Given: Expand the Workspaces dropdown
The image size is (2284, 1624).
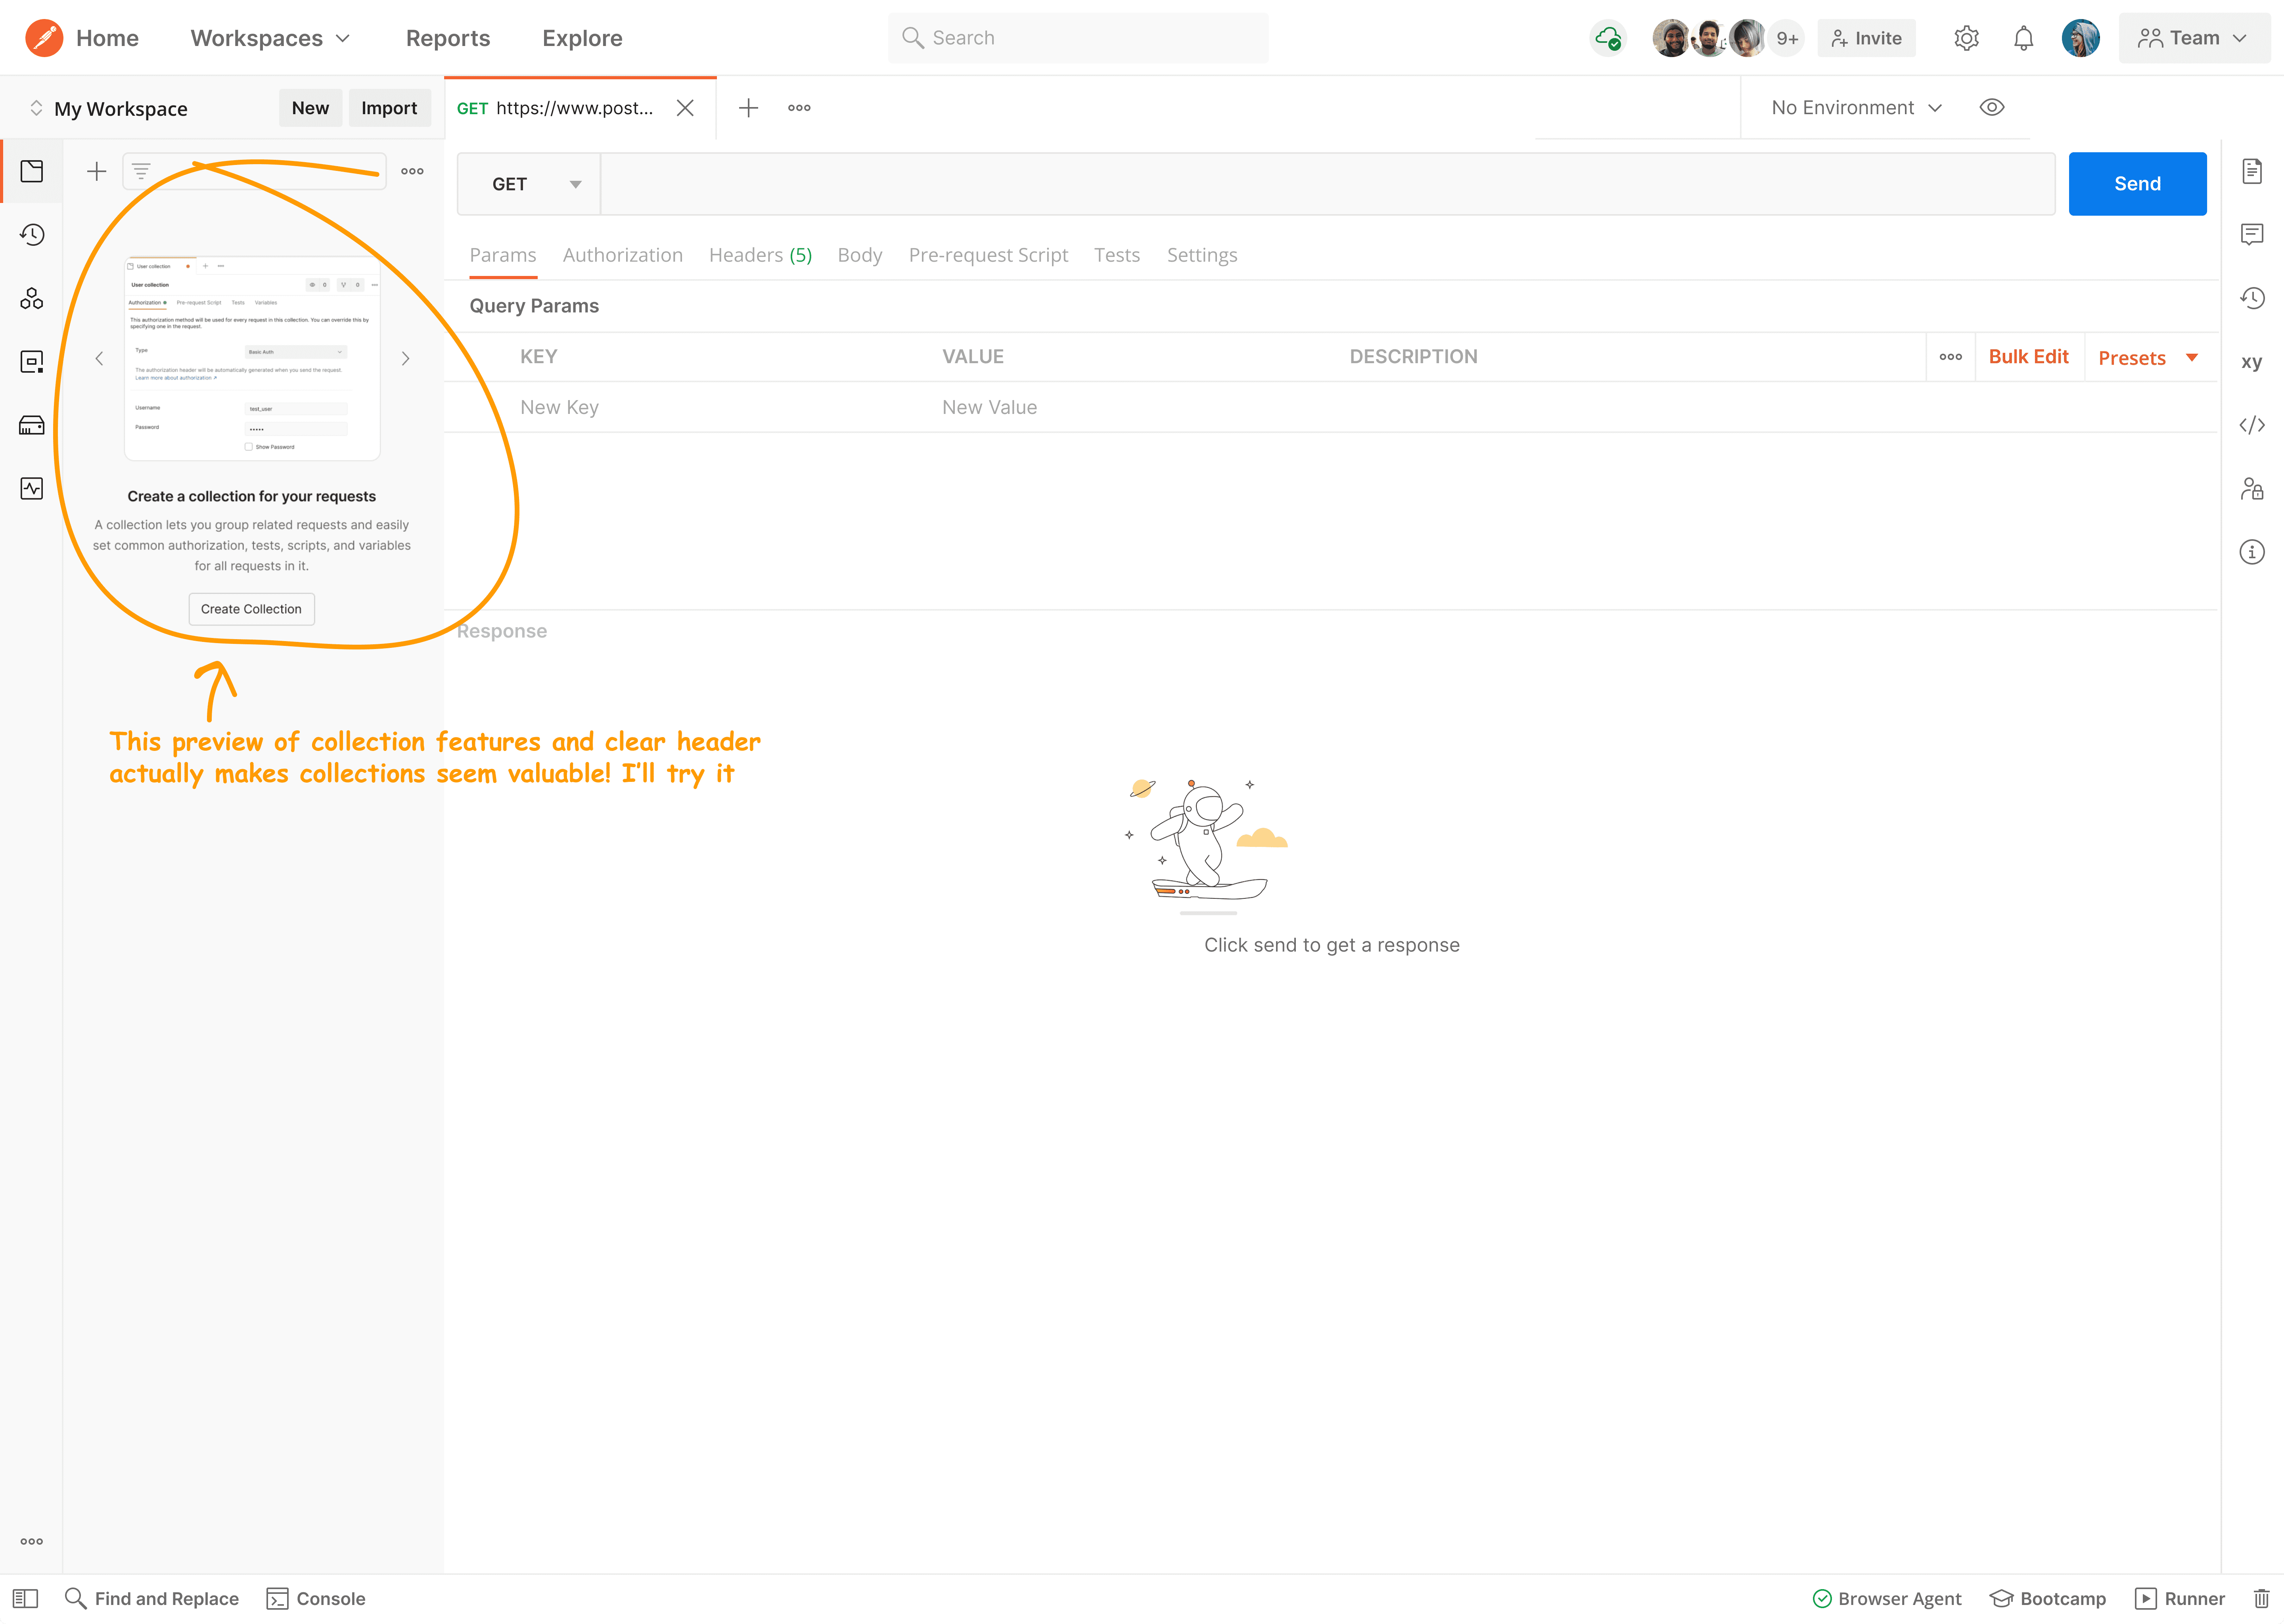Looking at the screenshot, I should click(270, 38).
